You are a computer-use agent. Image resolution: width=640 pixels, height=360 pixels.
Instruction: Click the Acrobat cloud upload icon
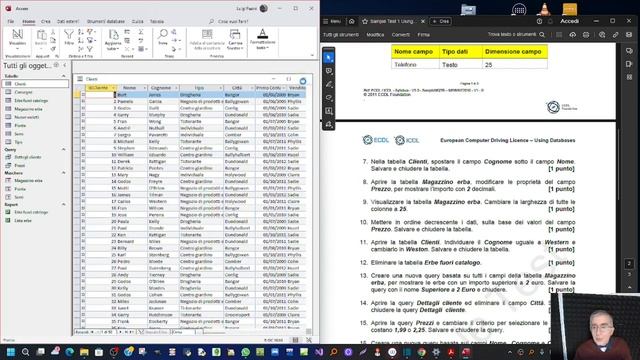(x=573, y=35)
